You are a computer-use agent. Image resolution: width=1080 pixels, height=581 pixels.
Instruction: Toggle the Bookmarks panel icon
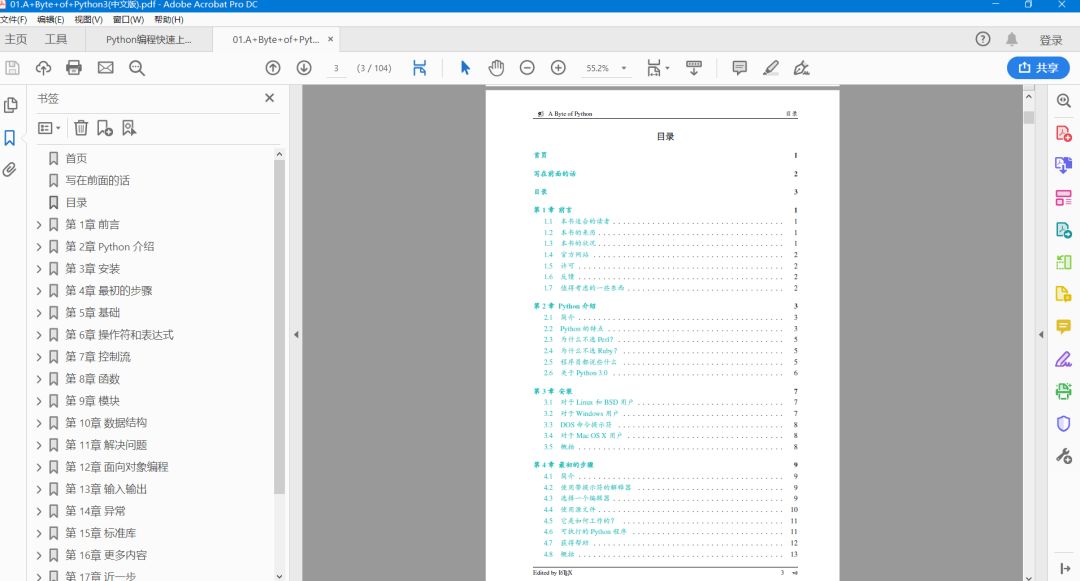(x=10, y=138)
